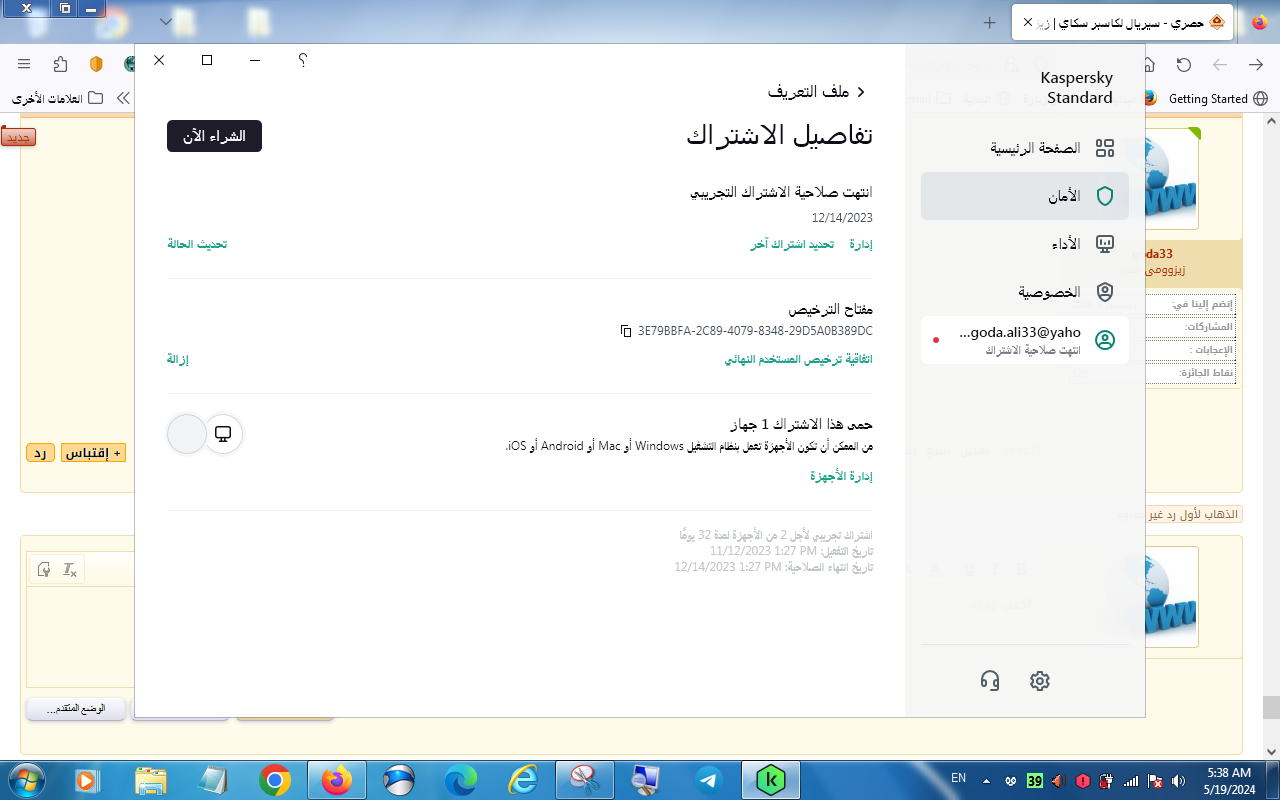
Task: Select the Security shield icon in Kaspersky sidebar
Action: (x=1105, y=196)
